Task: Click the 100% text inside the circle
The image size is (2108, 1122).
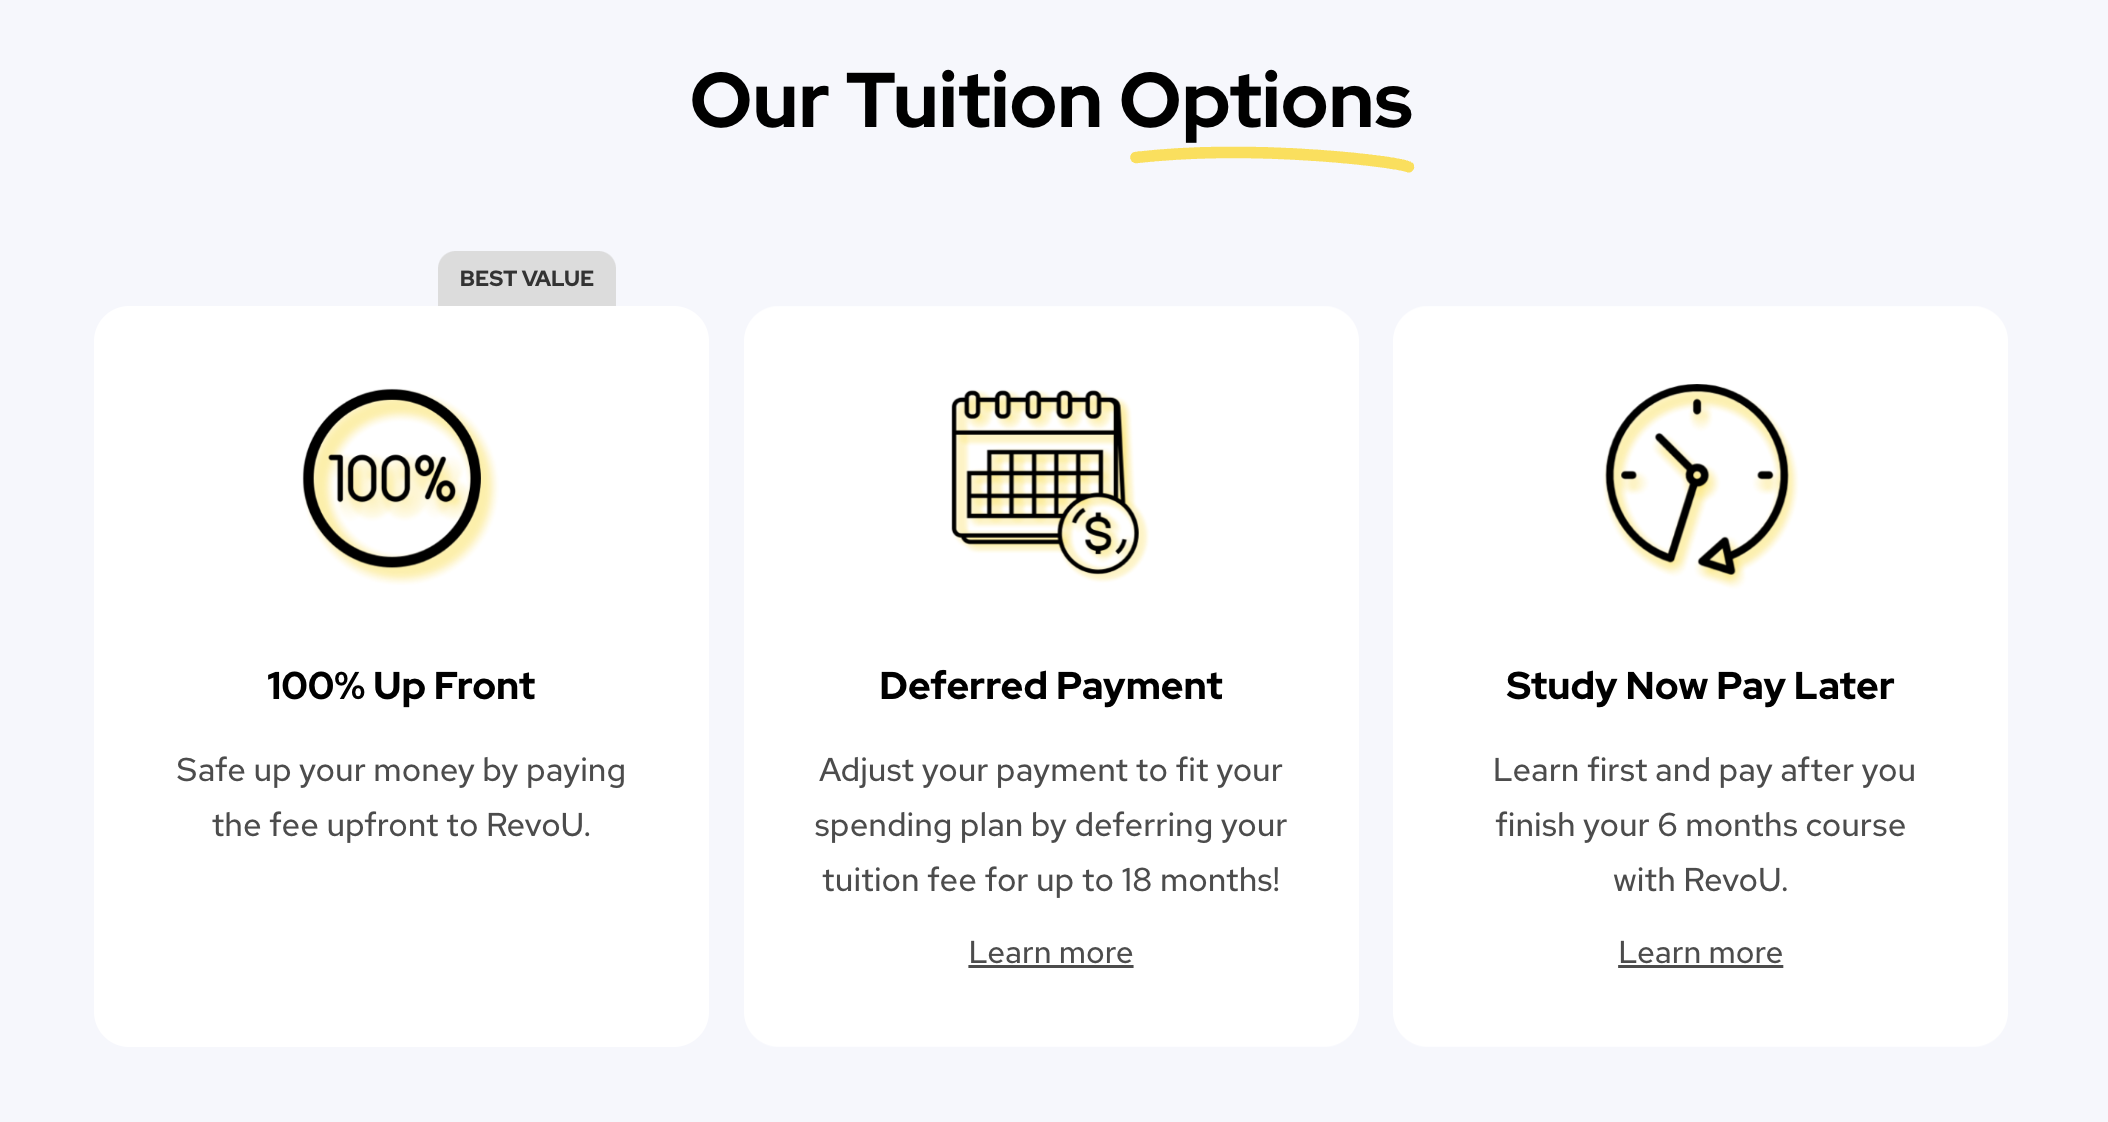Action: pos(392,478)
